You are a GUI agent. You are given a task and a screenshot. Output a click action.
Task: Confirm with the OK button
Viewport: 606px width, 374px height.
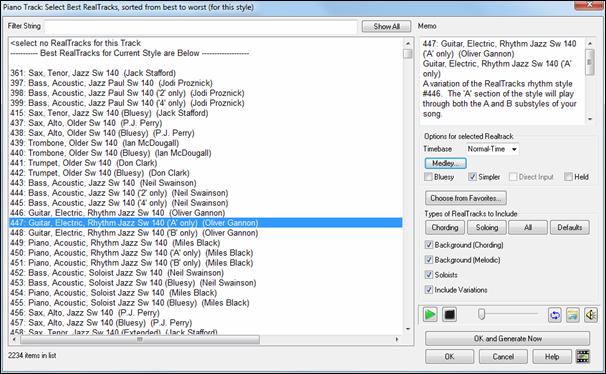coord(449,357)
